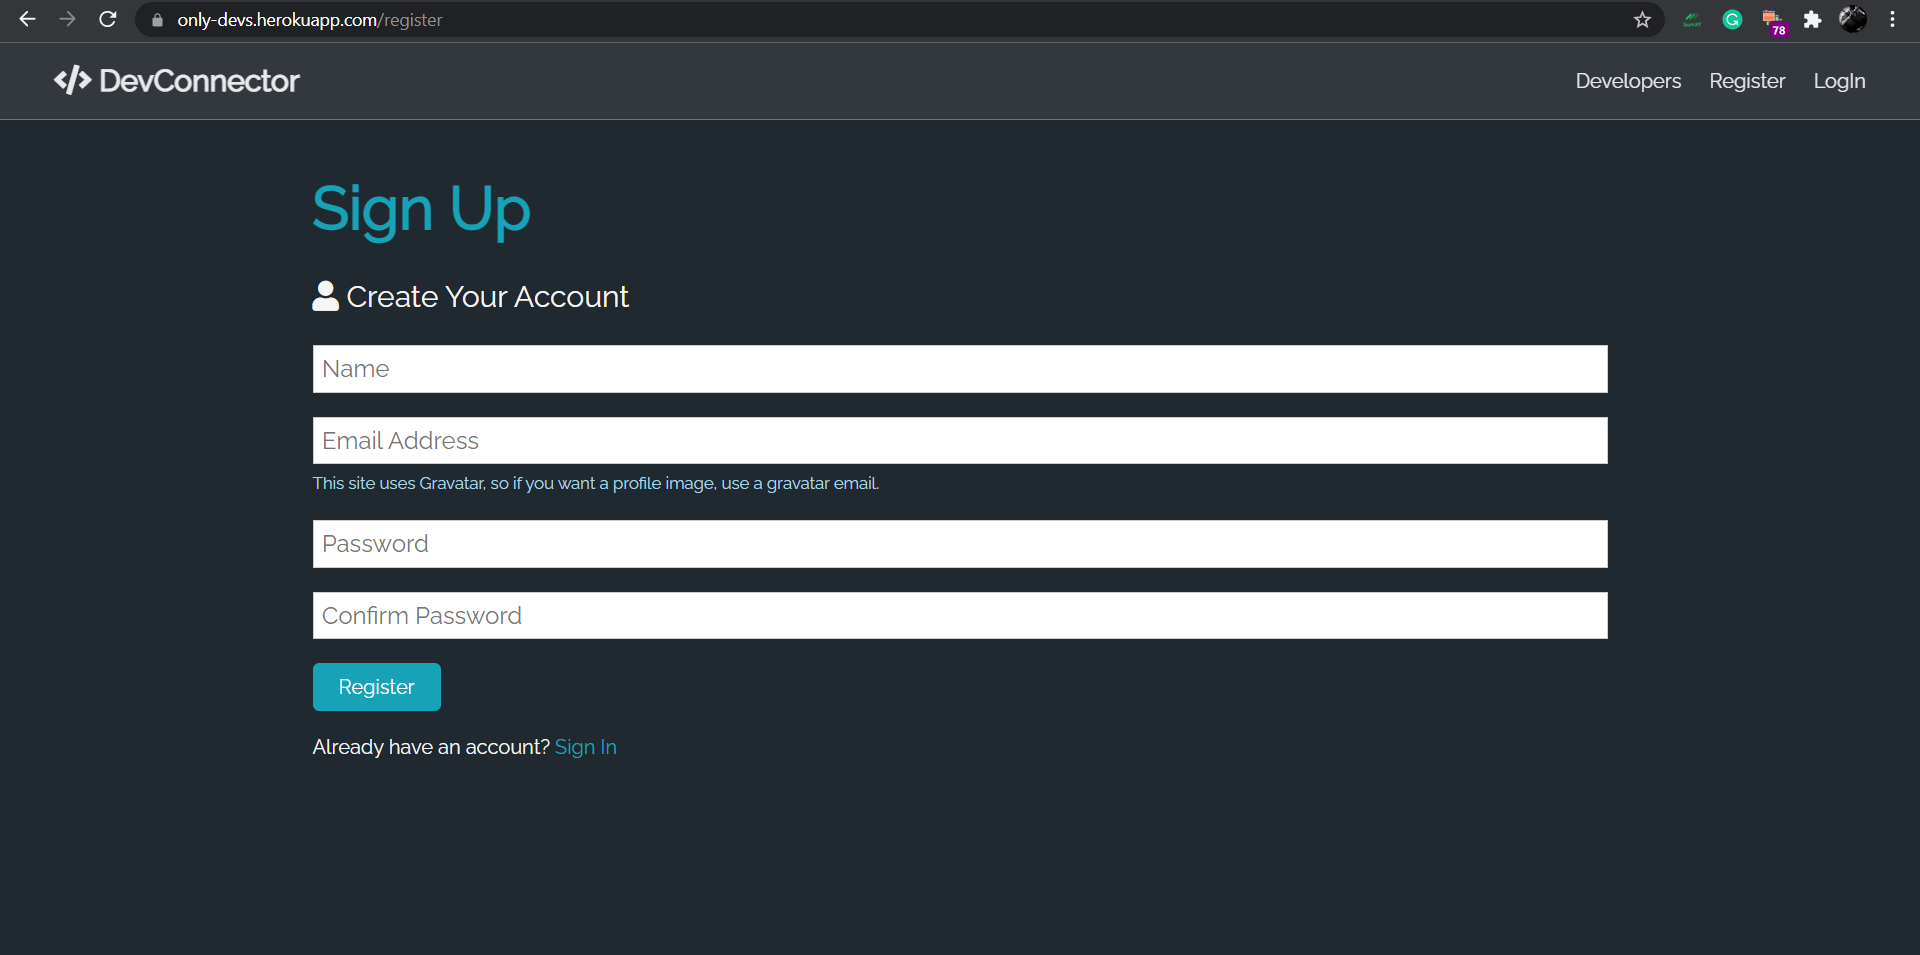Open the Chrome profile avatar
Screen dimensions: 1920x955
[x=1853, y=19]
